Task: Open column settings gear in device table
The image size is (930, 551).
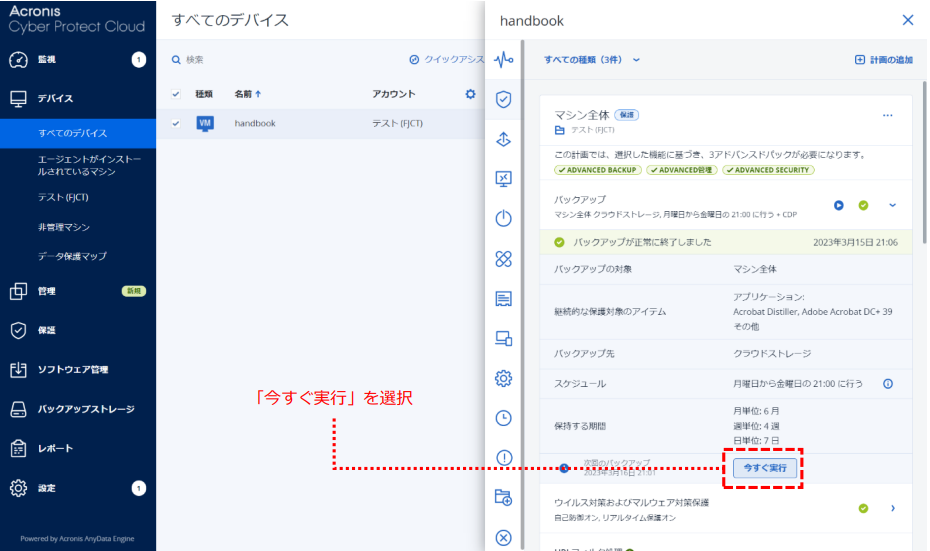Action: pos(470,94)
